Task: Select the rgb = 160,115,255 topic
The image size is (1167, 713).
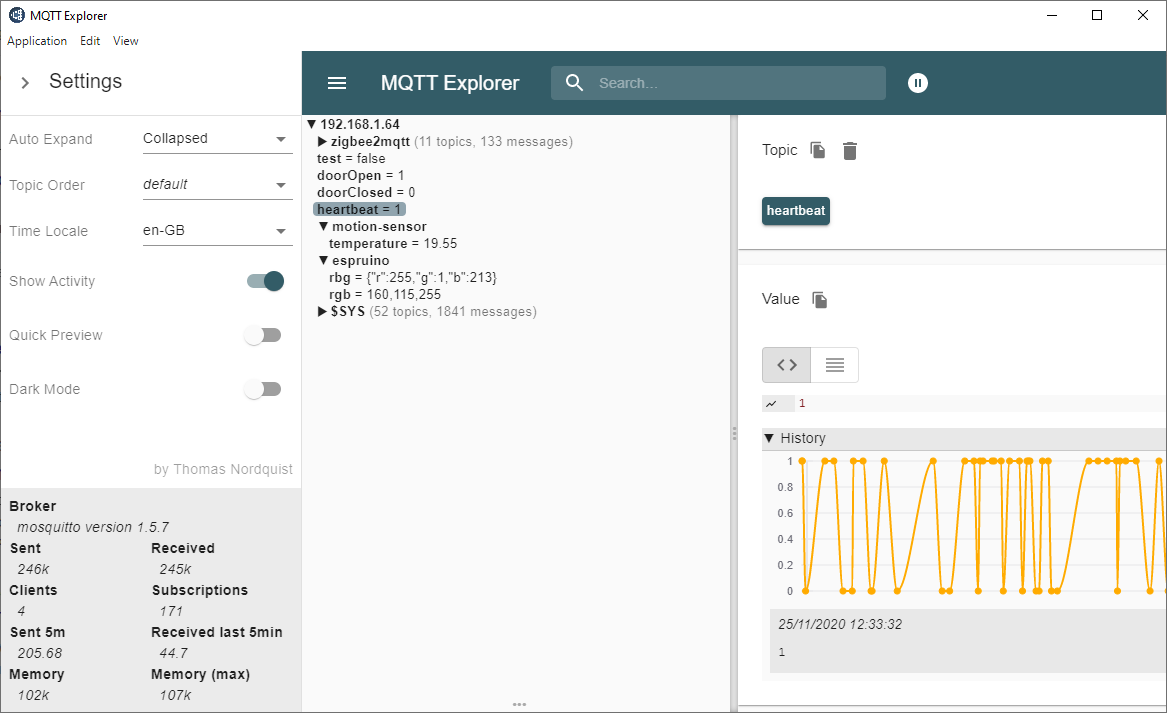Action: point(385,295)
